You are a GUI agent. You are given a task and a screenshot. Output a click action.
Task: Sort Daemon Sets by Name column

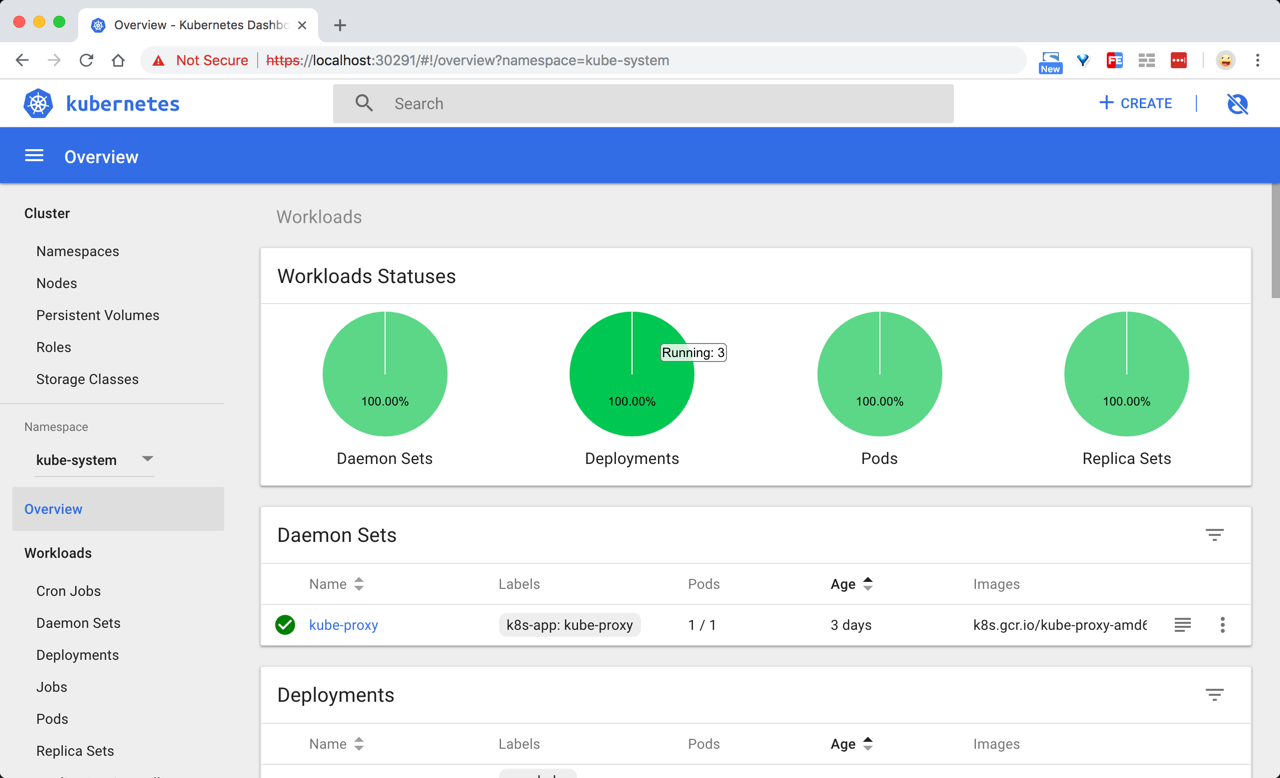(x=336, y=584)
